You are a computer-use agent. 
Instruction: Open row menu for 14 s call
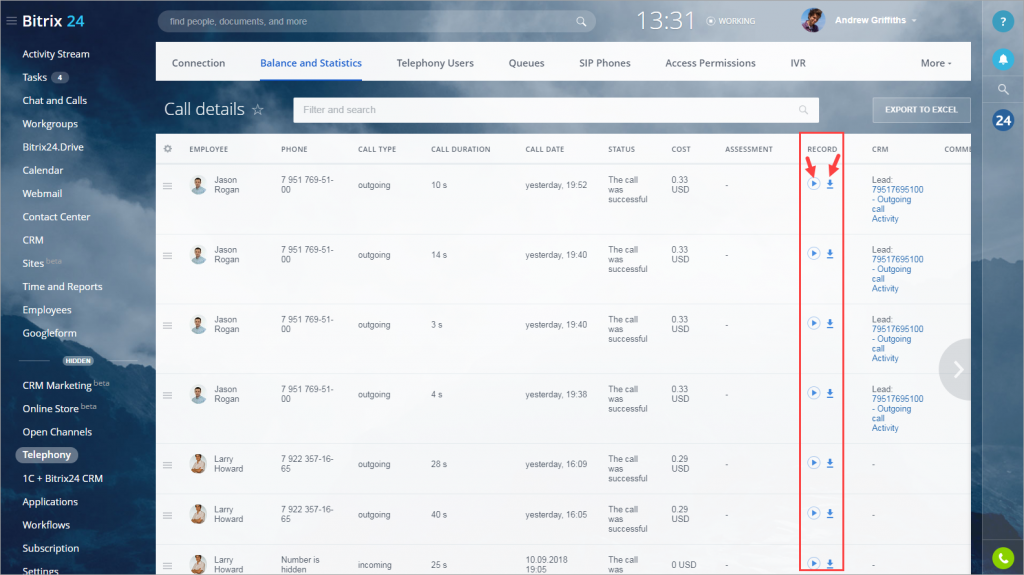coord(168,256)
